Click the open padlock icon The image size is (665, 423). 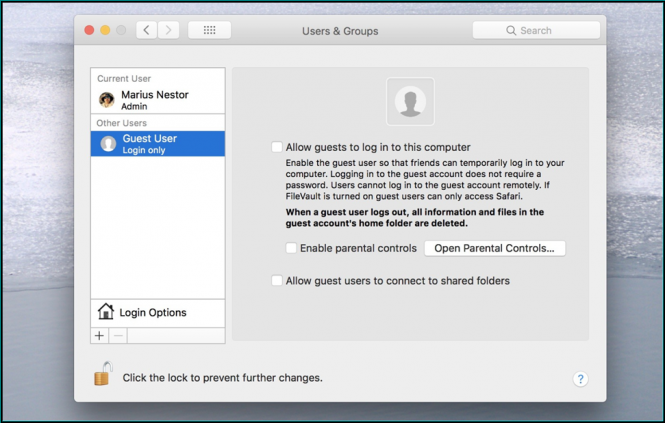coord(103,374)
